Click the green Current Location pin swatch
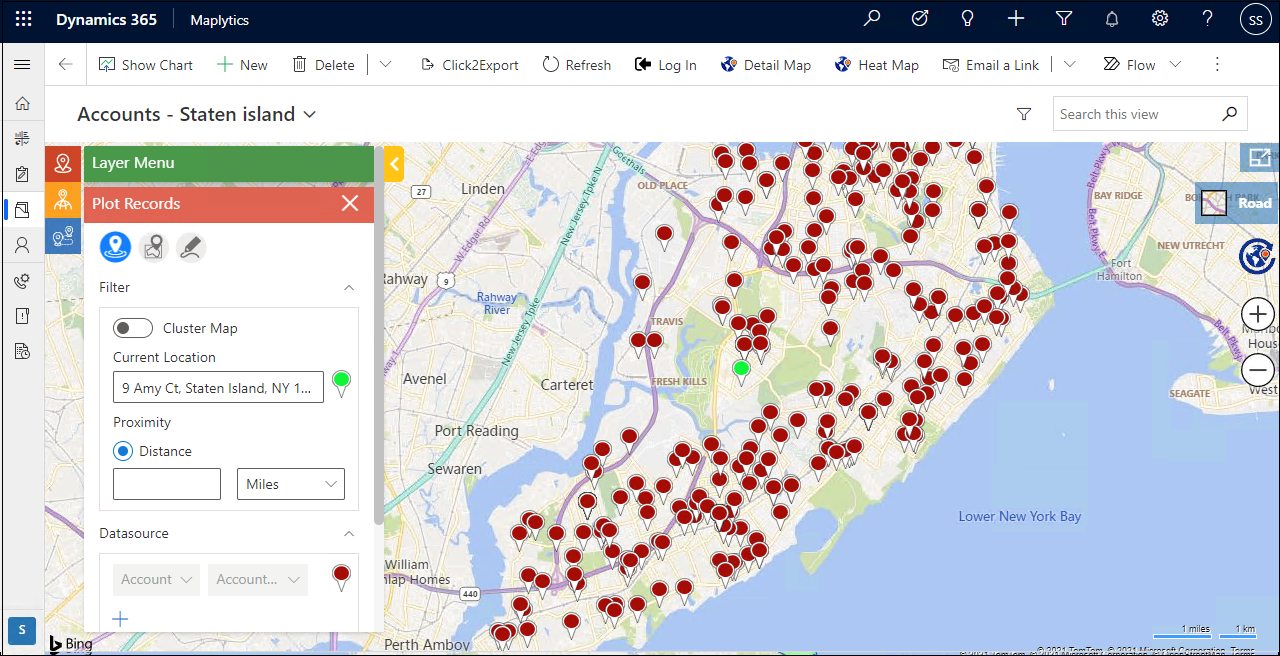Screen dimensions: 1280x656 [341, 383]
